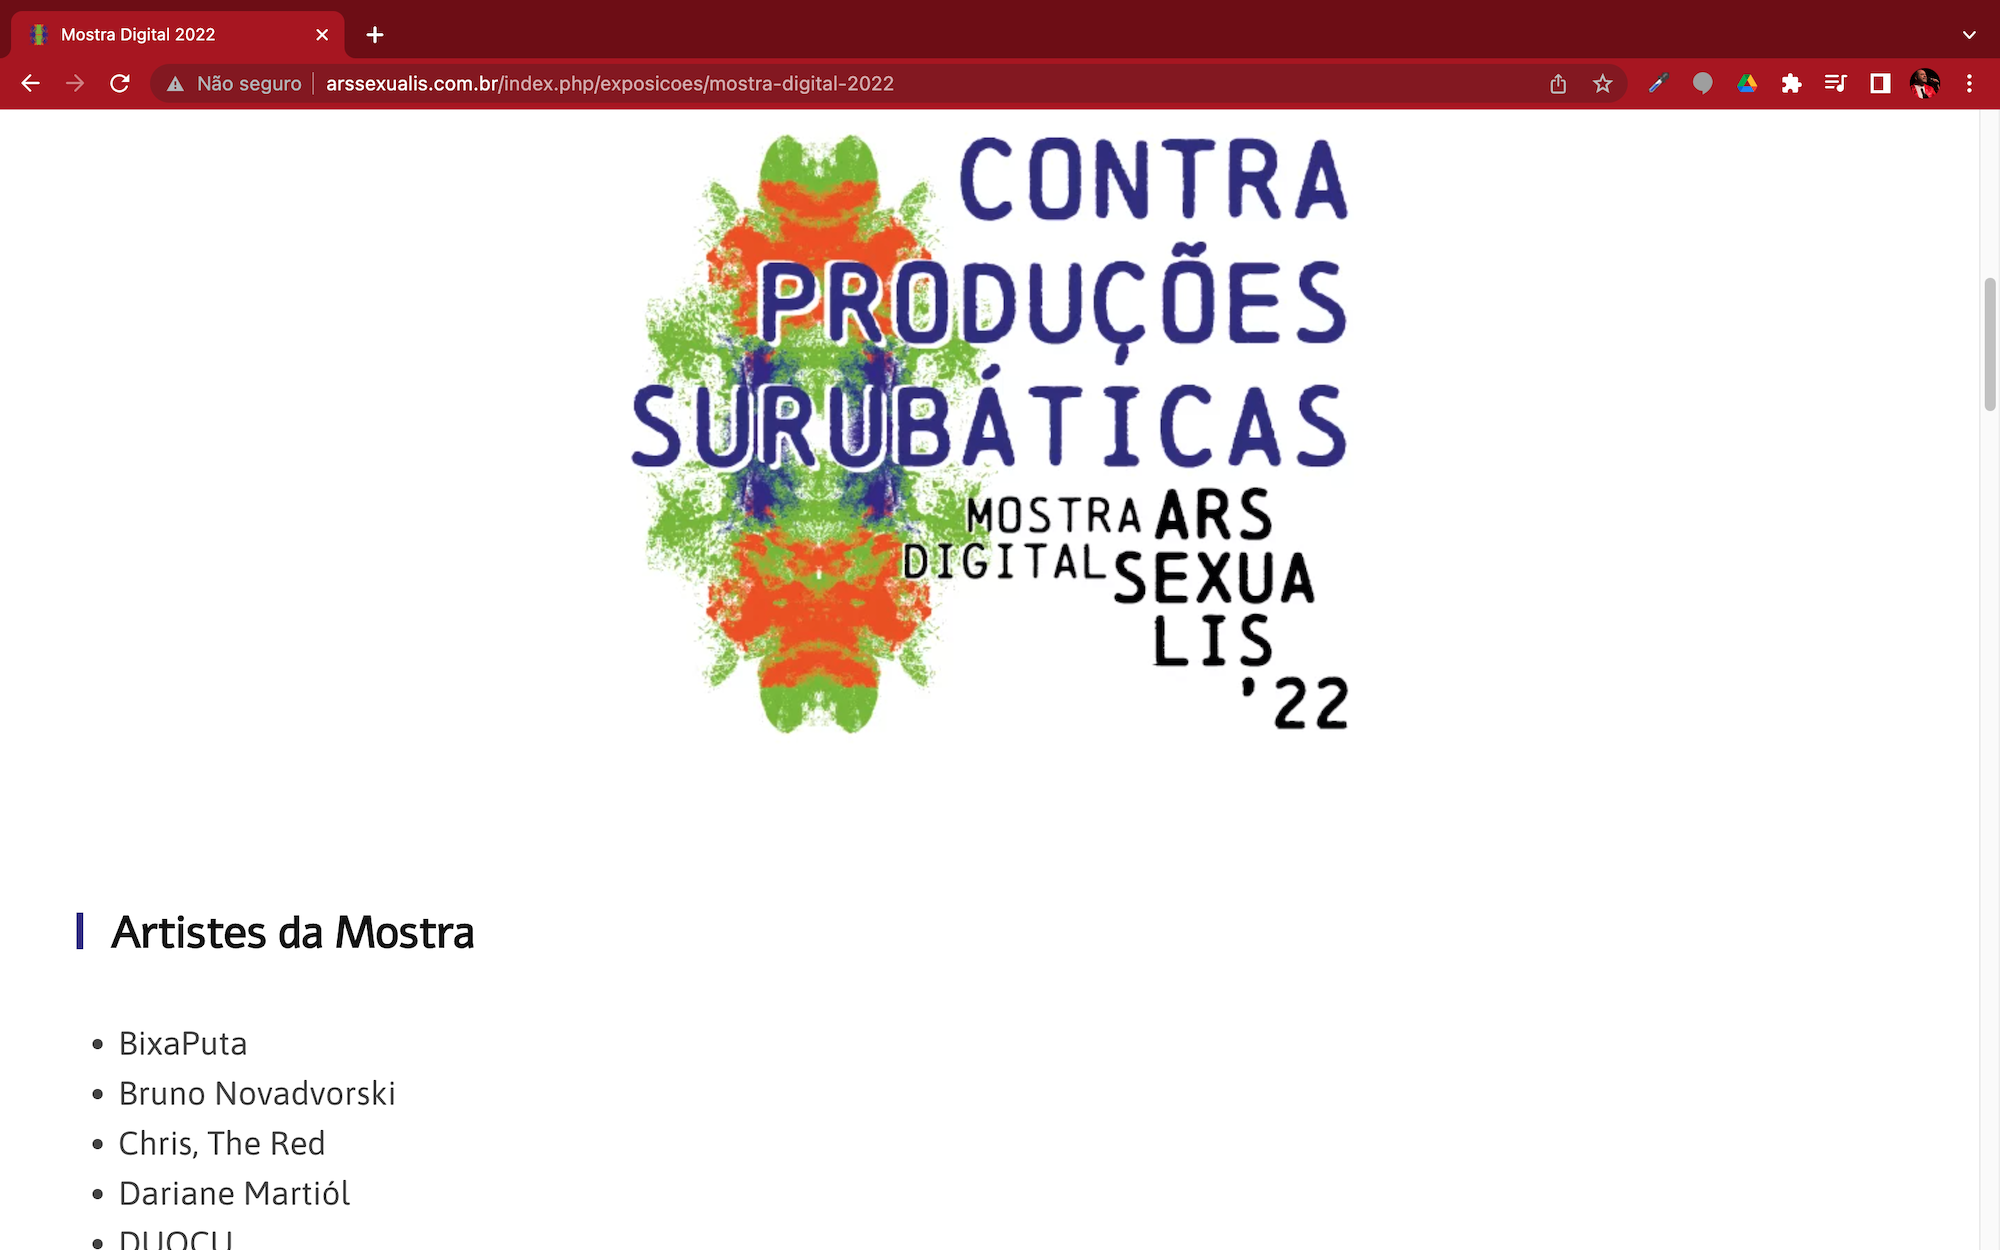
Task: Open the Google Drive extension
Action: click(x=1747, y=84)
